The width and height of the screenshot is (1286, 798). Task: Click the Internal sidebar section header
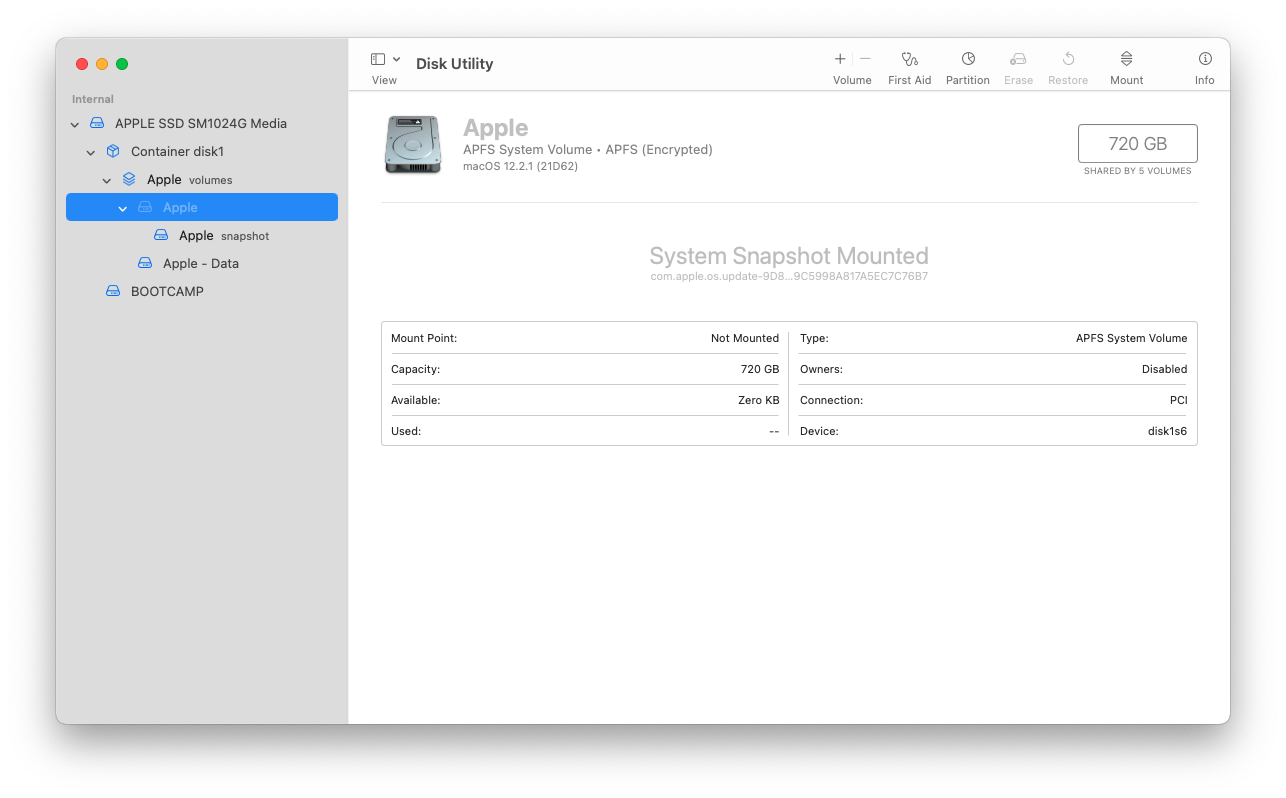coord(93,99)
